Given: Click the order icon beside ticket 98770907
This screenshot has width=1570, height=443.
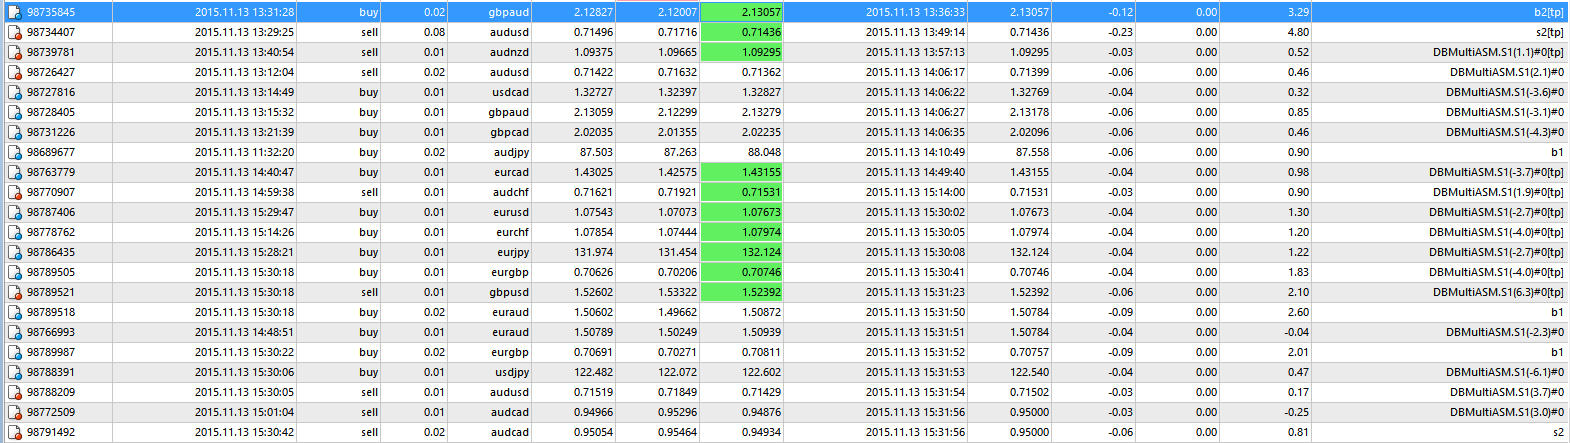Looking at the screenshot, I should 15,192.
